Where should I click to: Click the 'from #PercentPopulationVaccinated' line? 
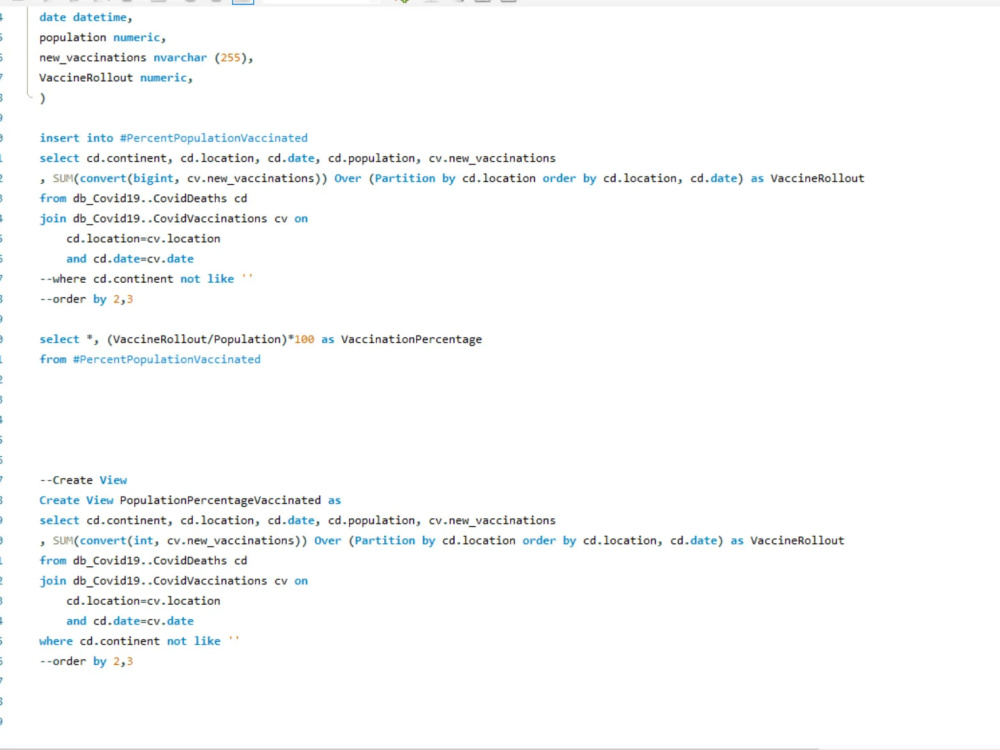(150, 360)
